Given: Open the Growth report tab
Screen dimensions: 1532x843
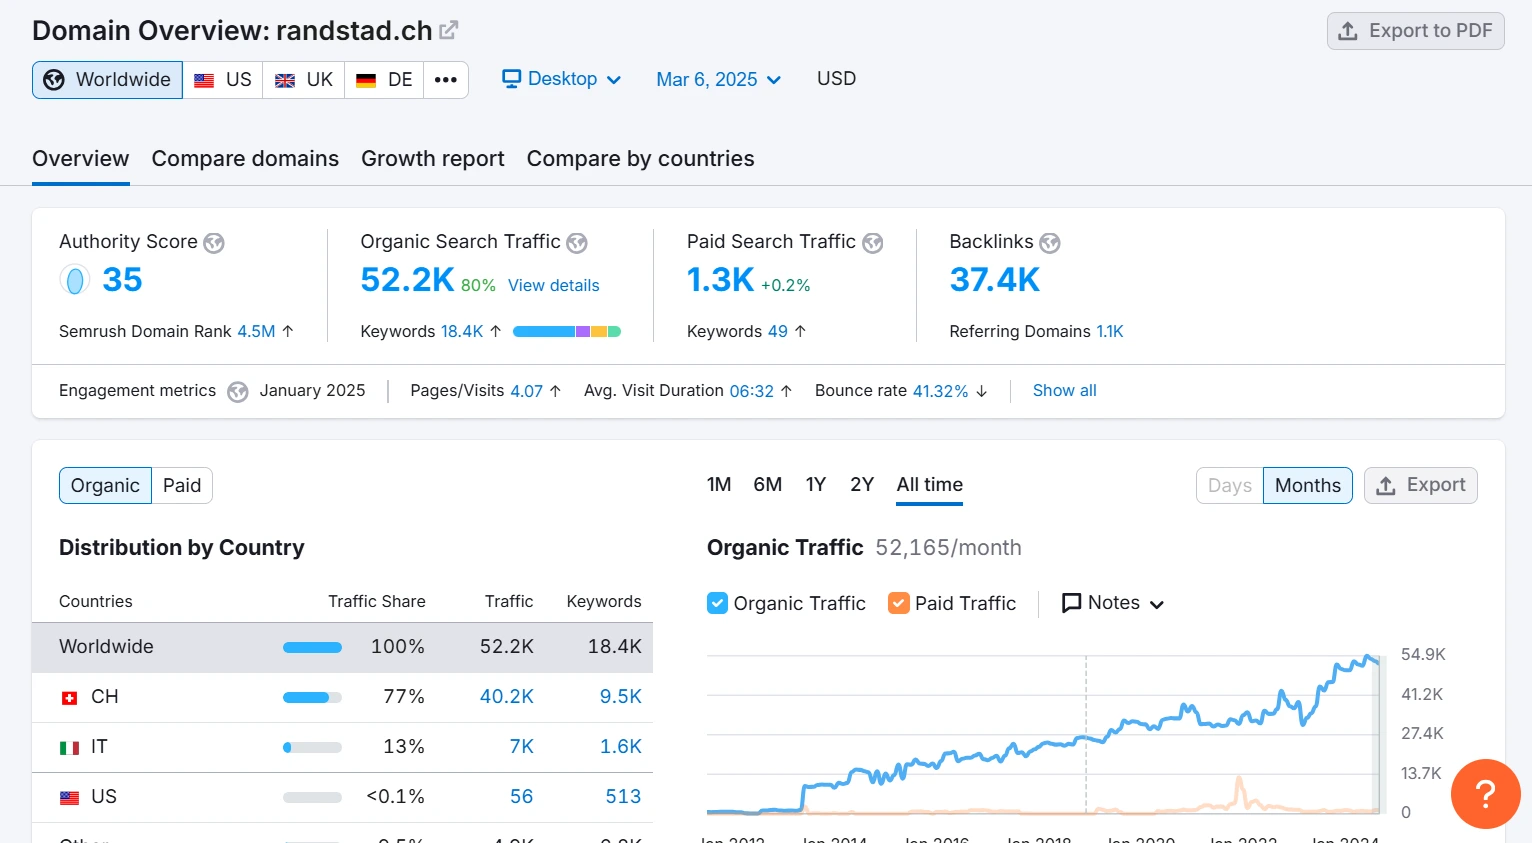Looking at the screenshot, I should tap(433, 159).
